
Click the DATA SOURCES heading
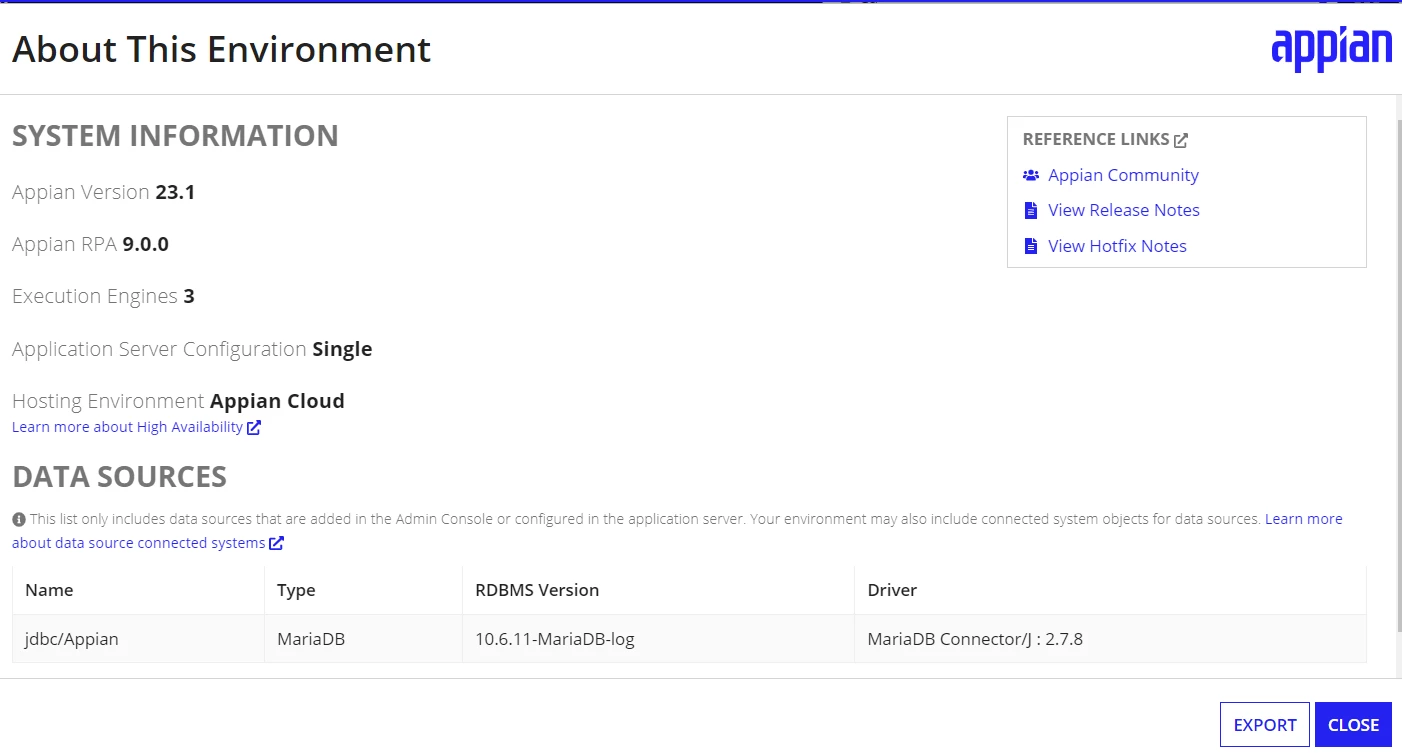pyautogui.click(x=119, y=477)
